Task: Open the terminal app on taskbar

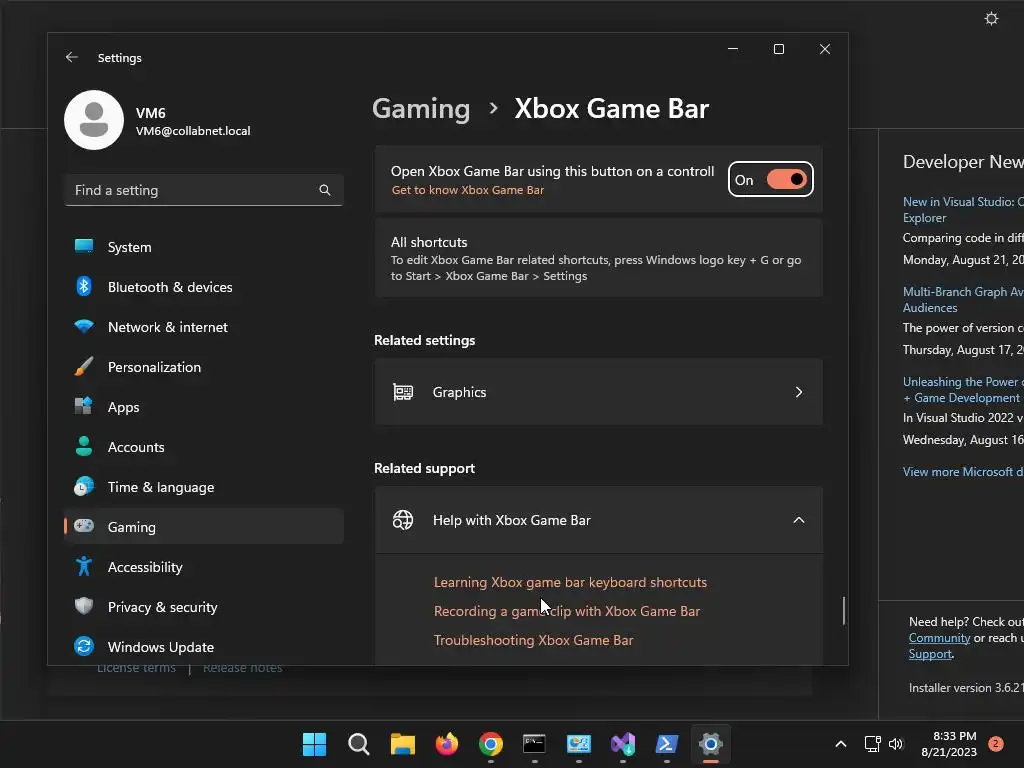Action: (x=534, y=744)
